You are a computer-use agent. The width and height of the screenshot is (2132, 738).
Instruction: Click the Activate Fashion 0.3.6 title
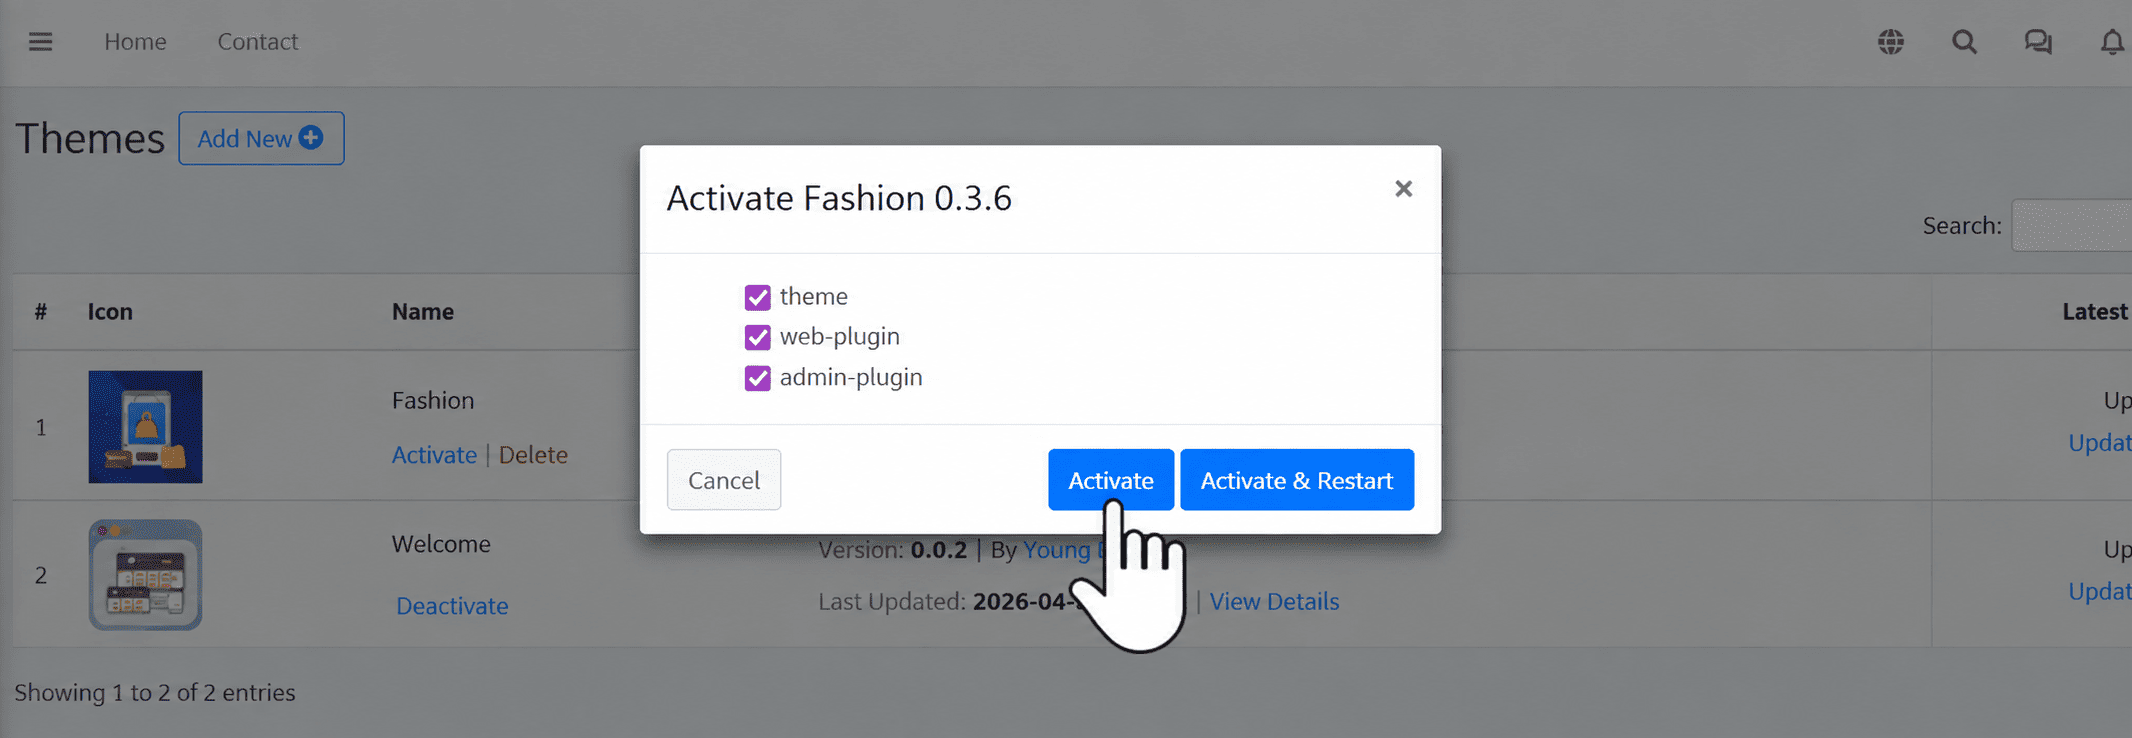coord(839,198)
